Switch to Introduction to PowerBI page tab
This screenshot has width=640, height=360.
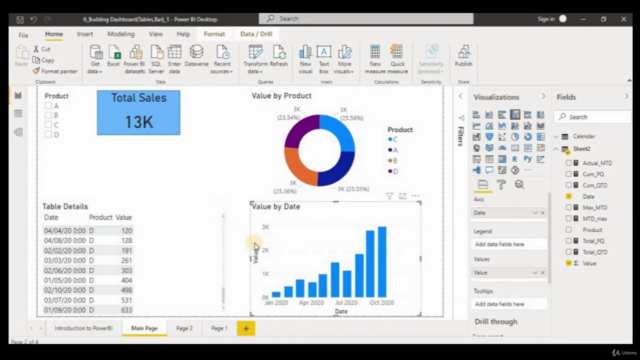click(83, 328)
